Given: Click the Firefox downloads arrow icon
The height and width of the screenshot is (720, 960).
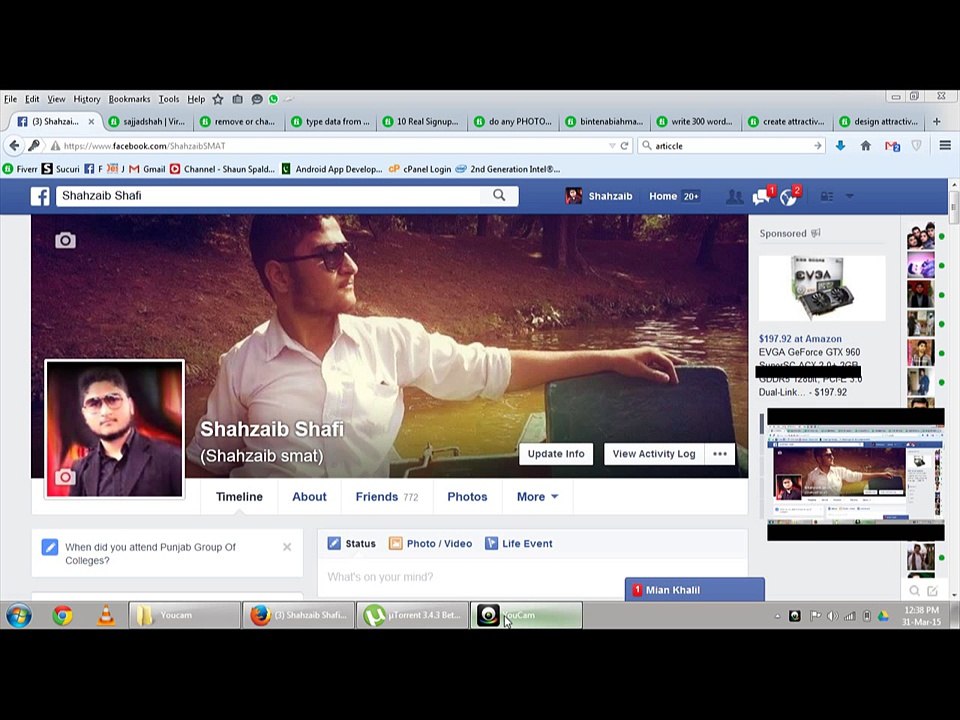Looking at the screenshot, I should [x=841, y=146].
